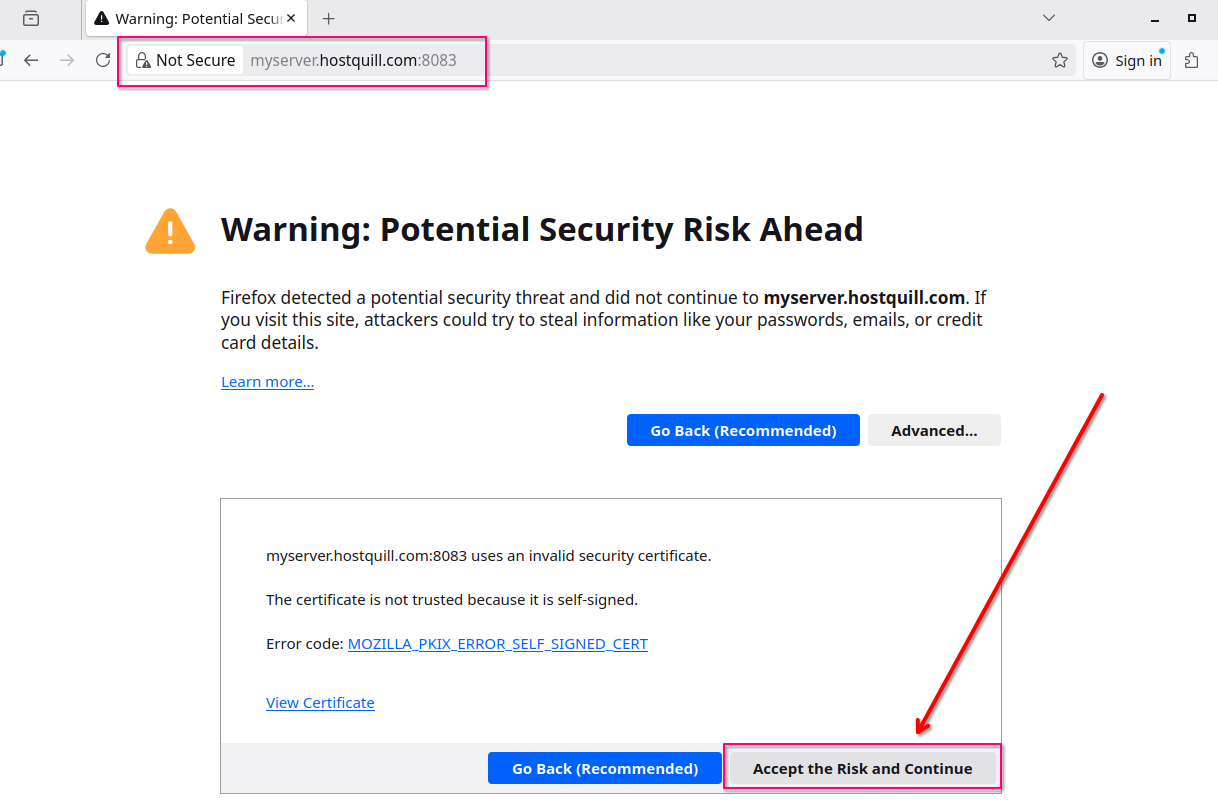Open the Extensions puzzle icon

(x=1191, y=60)
